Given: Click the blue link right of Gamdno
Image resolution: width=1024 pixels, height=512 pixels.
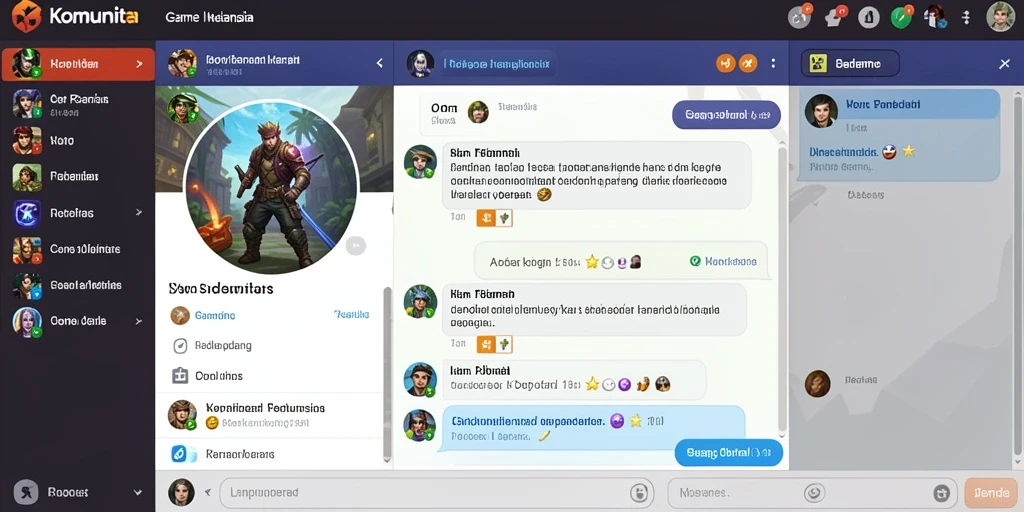Looking at the screenshot, I should coord(351,314).
